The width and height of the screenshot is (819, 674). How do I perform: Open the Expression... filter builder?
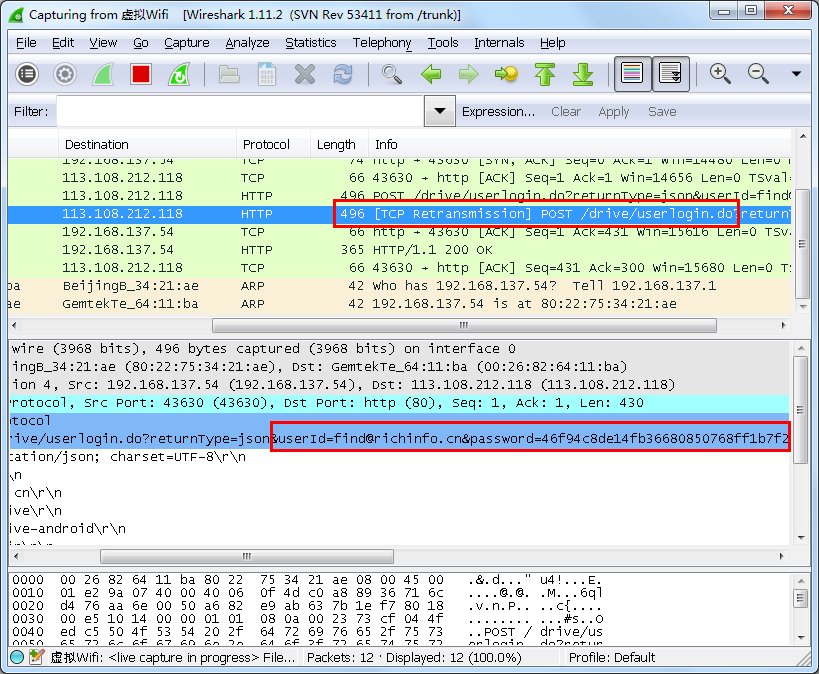[498, 112]
